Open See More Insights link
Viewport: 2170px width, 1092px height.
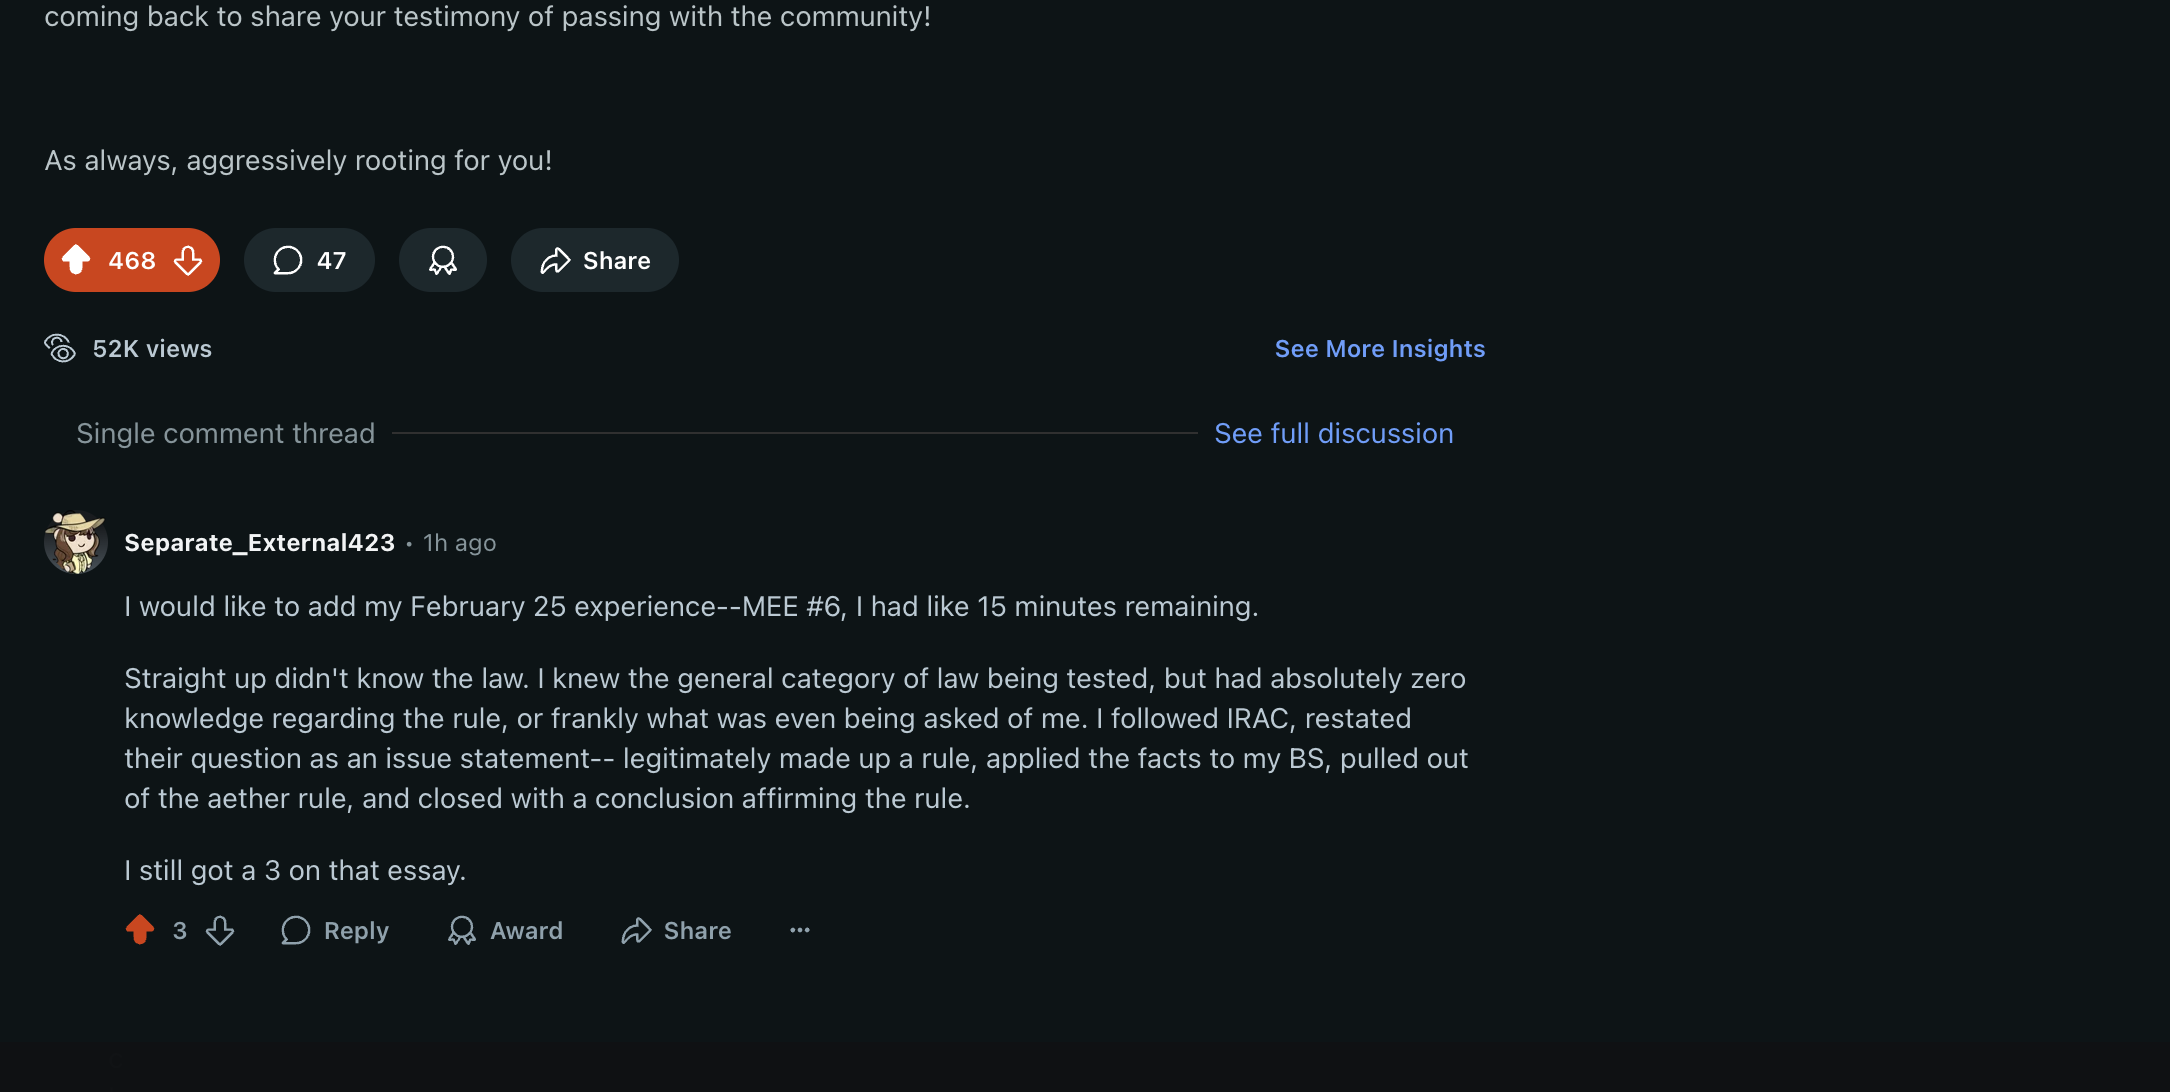(x=1379, y=348)
